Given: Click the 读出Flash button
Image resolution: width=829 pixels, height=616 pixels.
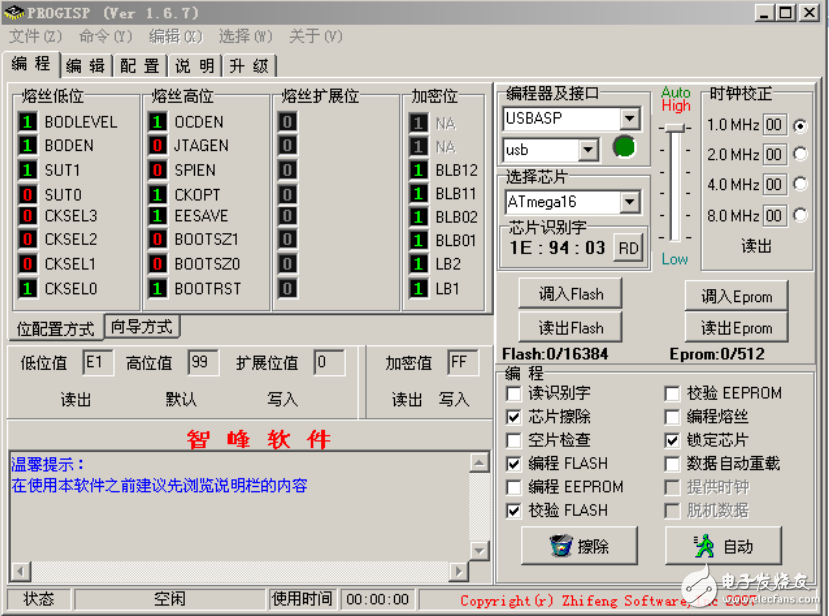Looking at the screenshot, I should click(570, 327).
